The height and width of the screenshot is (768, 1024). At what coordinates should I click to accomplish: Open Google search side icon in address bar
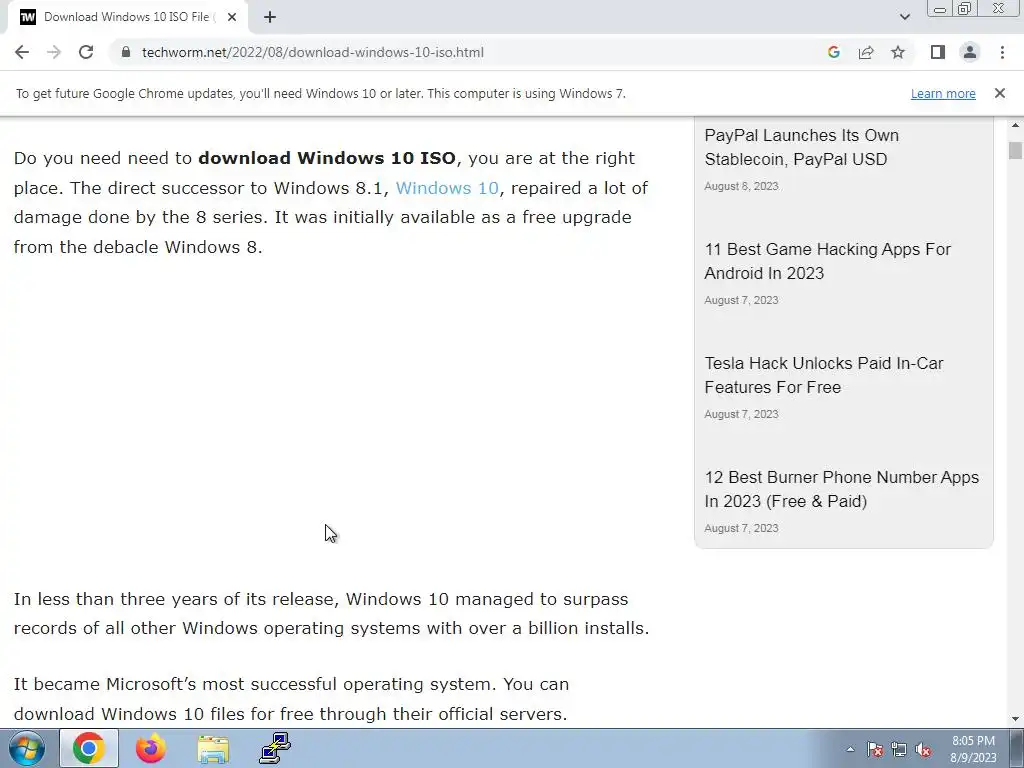click(833, 52)
